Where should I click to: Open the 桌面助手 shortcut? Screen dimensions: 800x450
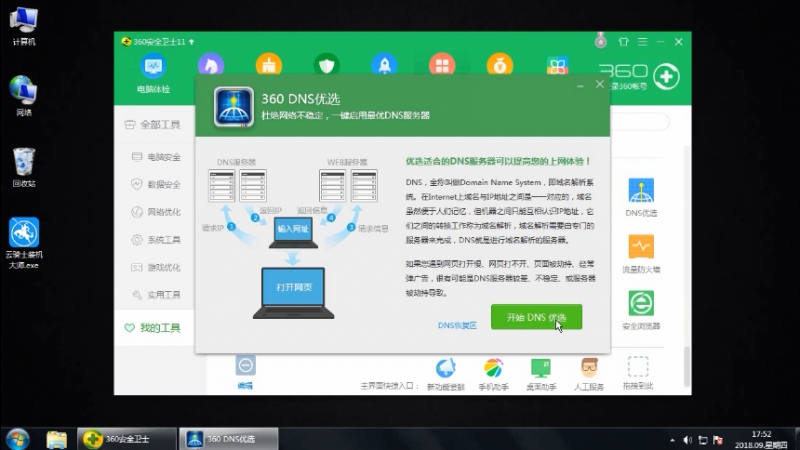click(541, 374)
